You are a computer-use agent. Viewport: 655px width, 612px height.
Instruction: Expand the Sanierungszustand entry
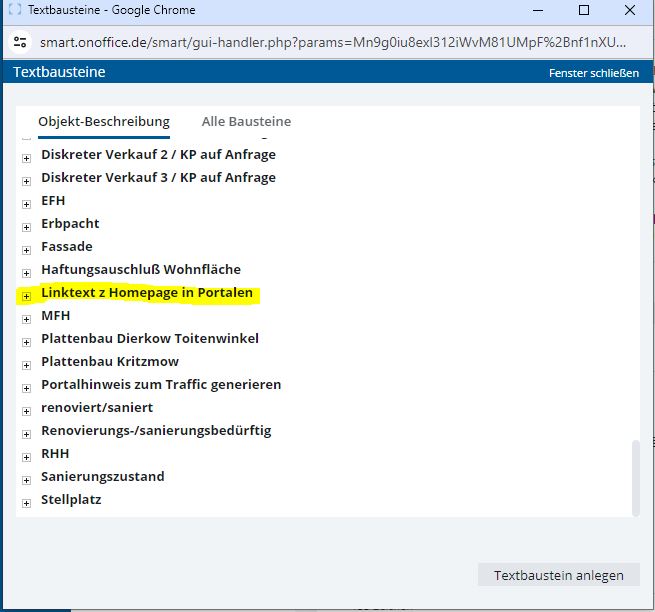pyautogui.click(x=27, y=478)
